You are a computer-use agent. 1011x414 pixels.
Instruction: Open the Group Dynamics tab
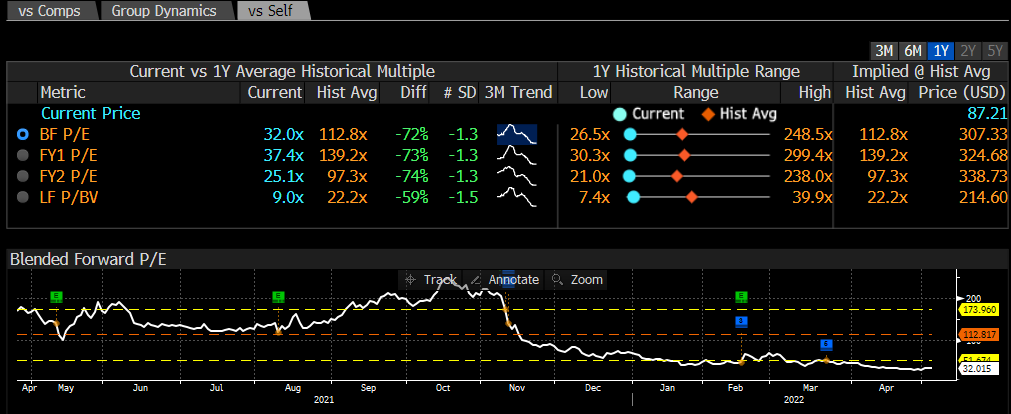point(163,11)
